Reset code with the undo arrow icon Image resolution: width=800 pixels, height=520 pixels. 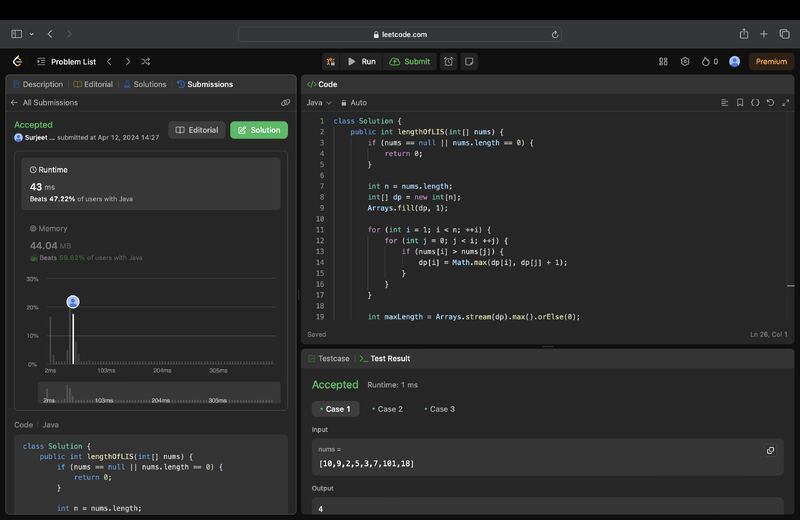770,102
